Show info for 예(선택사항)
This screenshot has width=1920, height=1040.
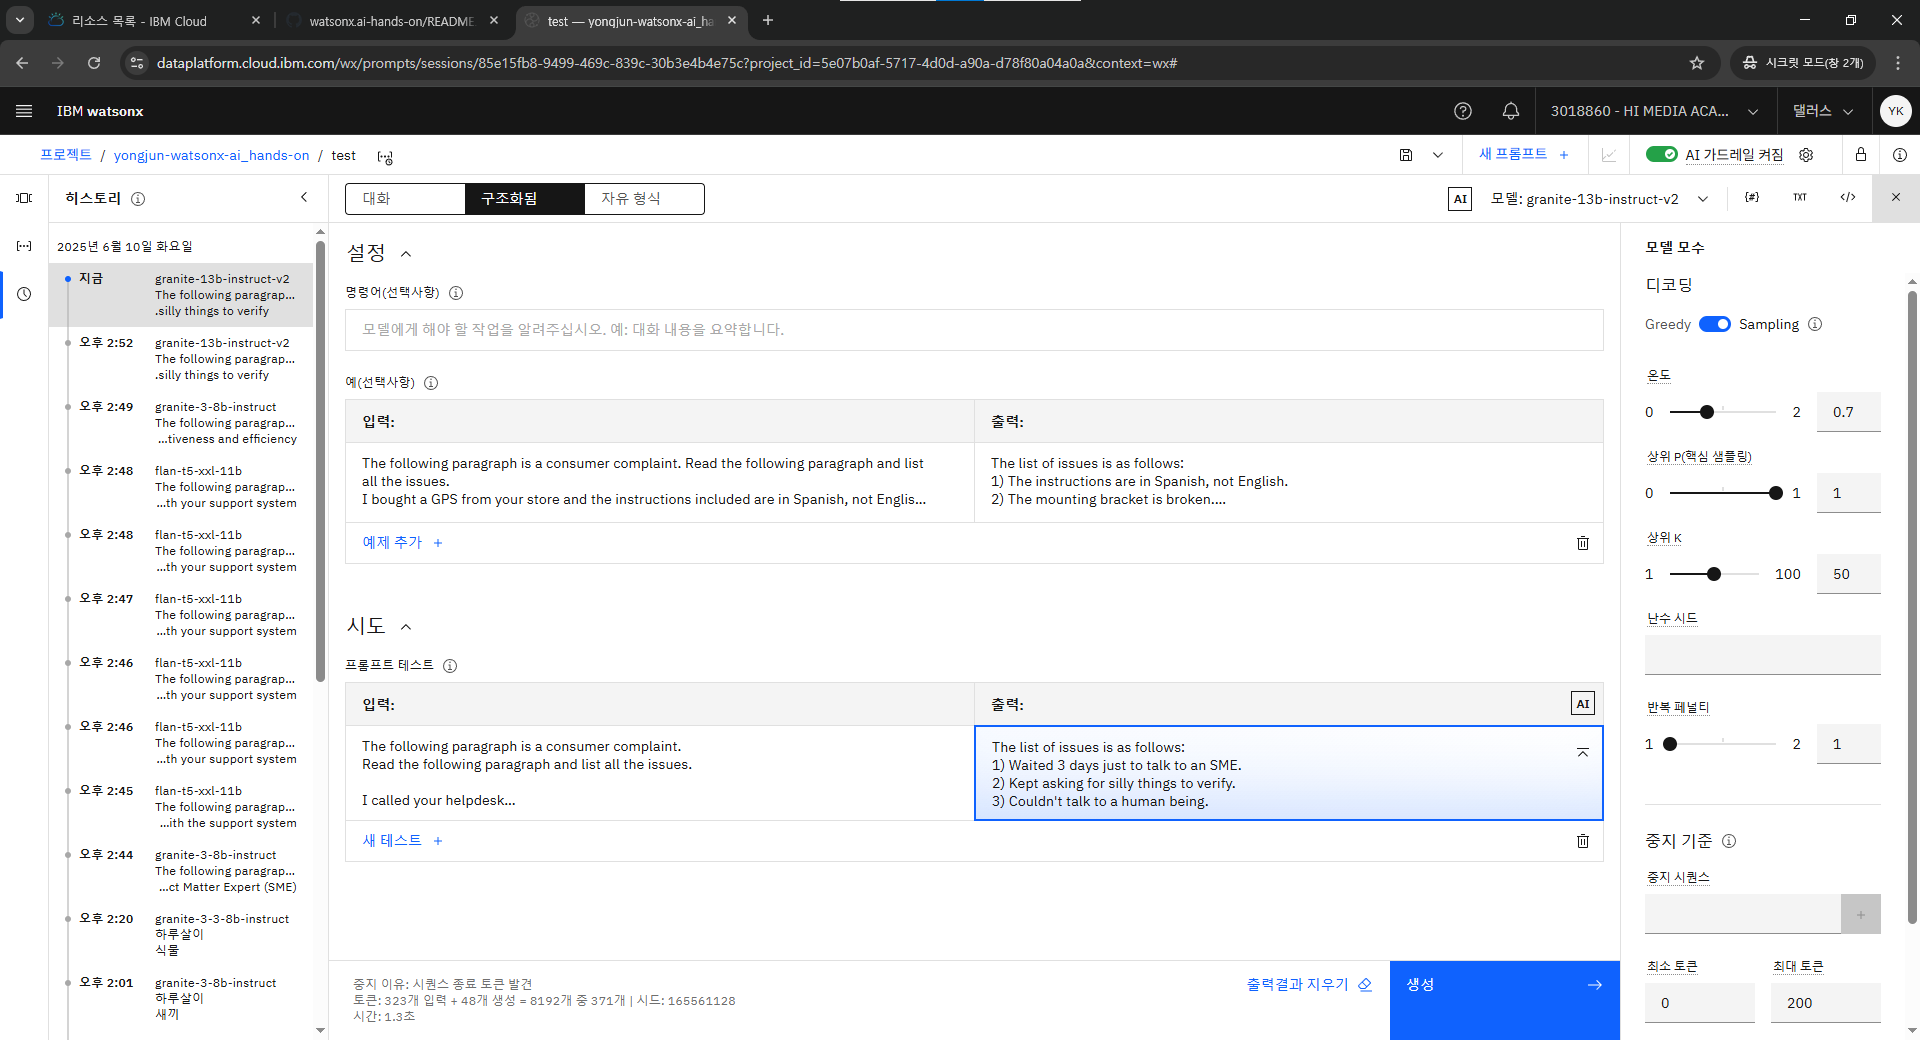[431, 383]
